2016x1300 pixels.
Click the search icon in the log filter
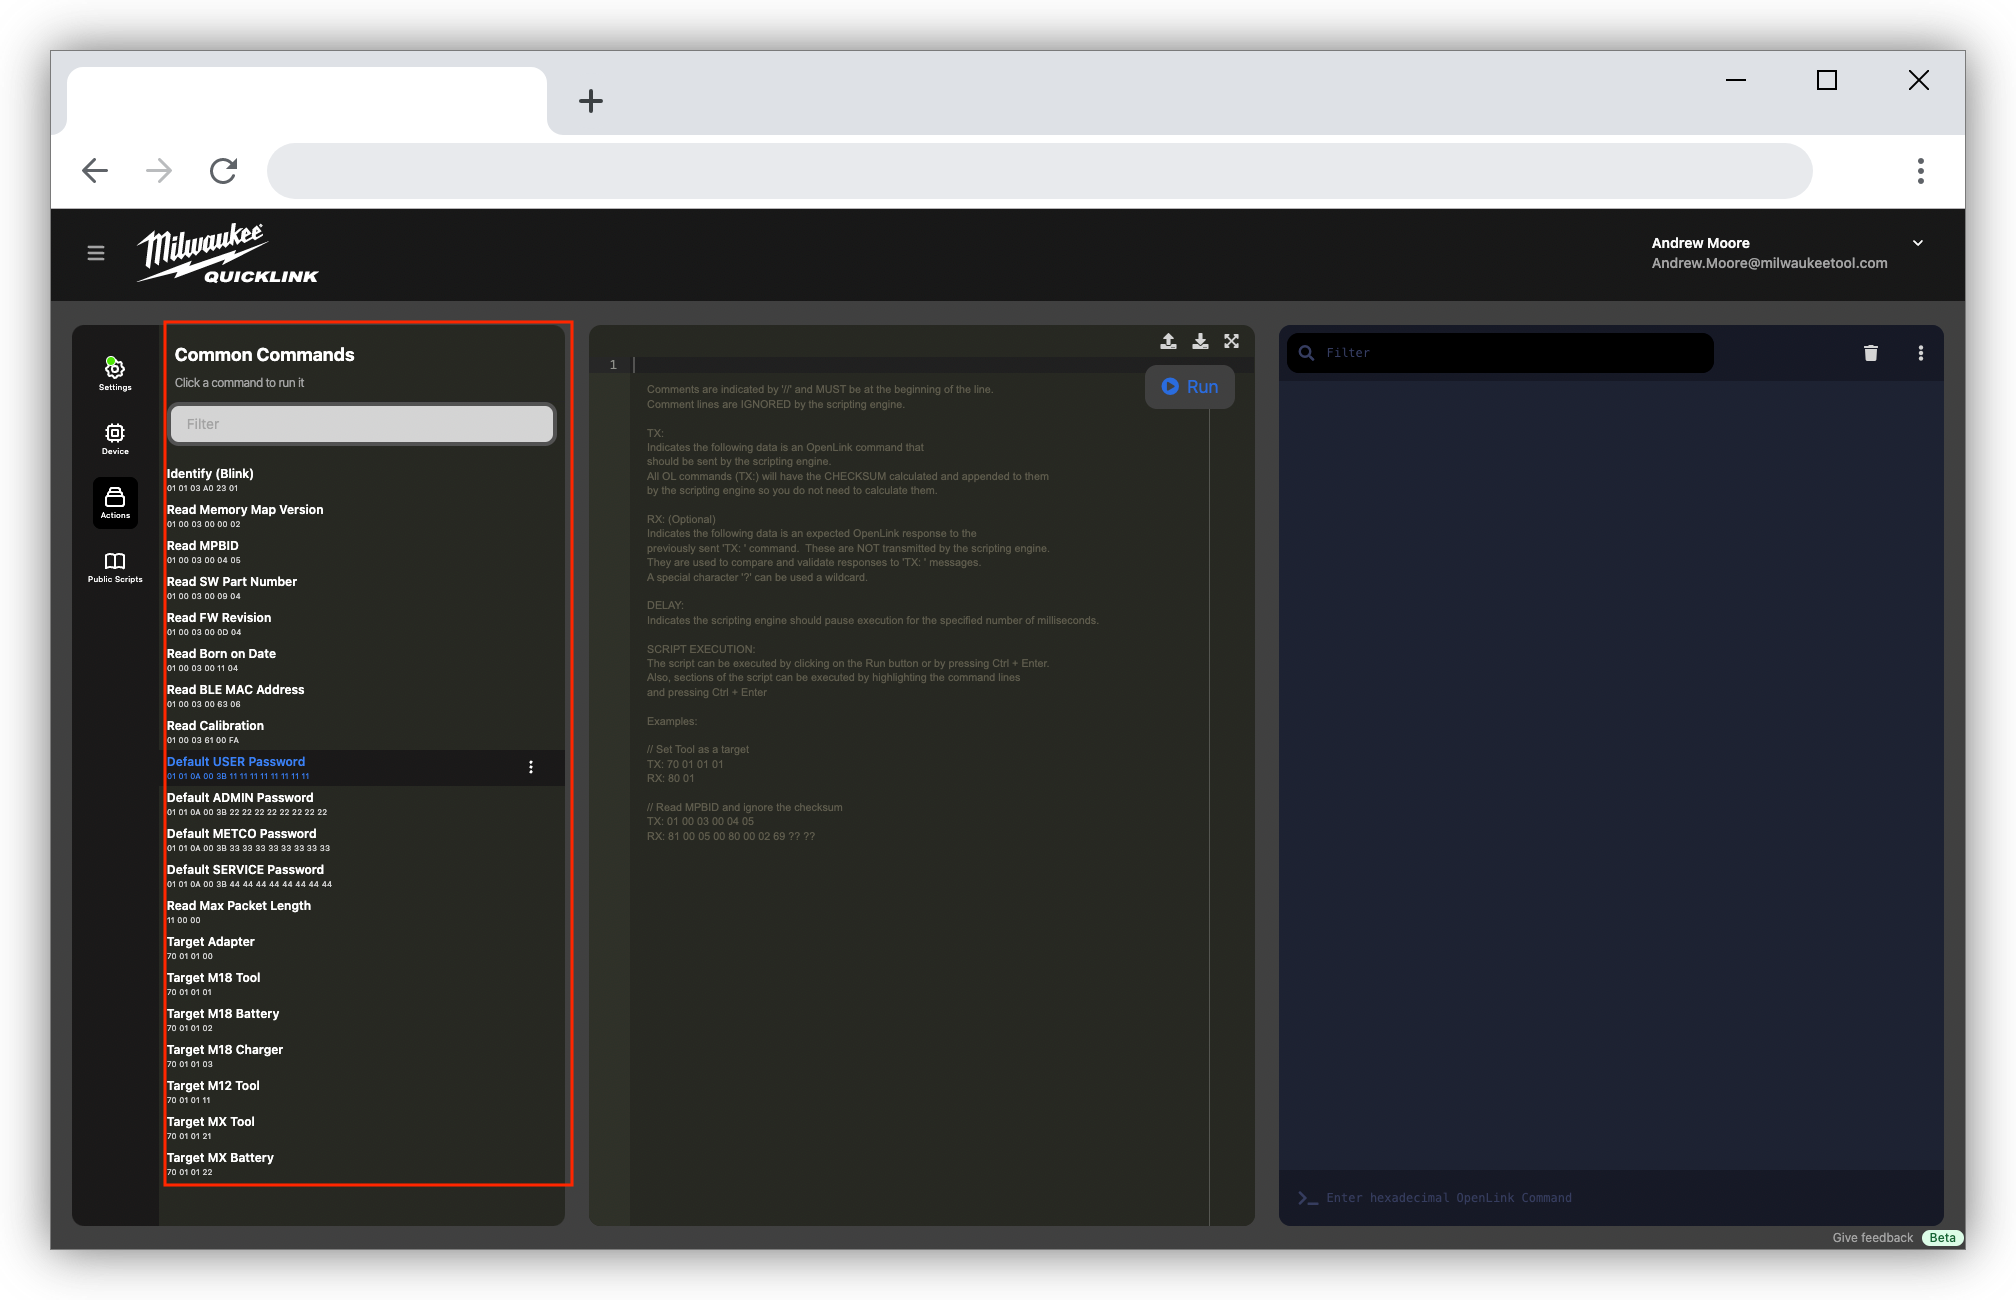[x=1306, y=353]
